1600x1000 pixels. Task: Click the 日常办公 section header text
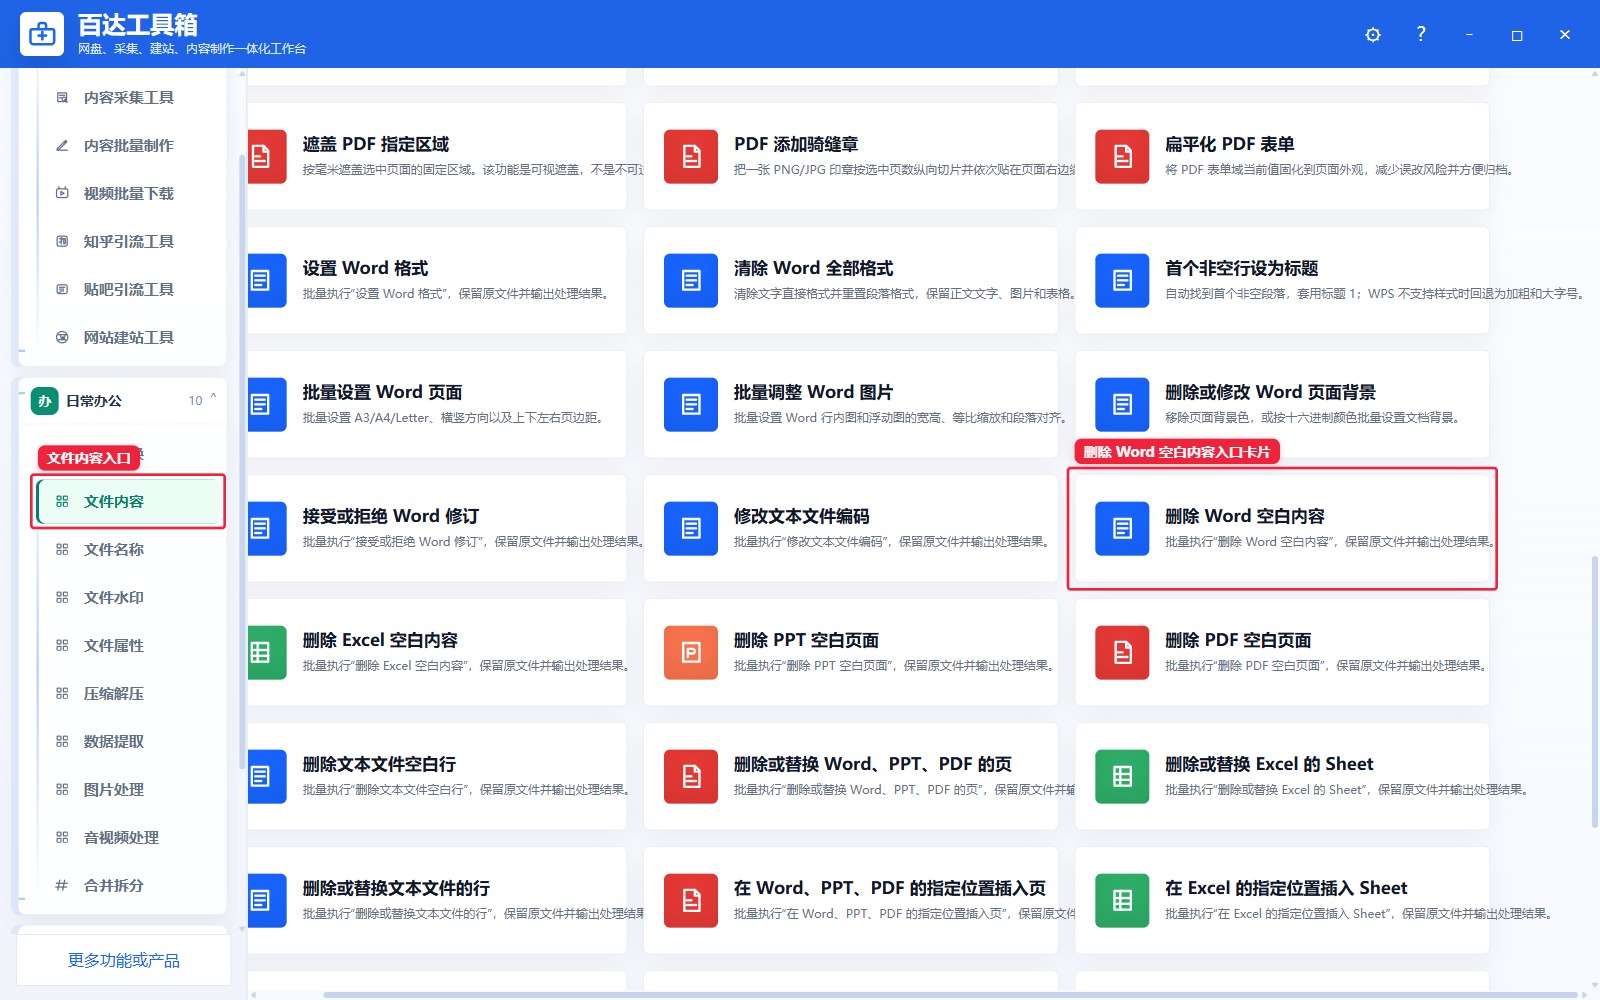click(94, 401)
